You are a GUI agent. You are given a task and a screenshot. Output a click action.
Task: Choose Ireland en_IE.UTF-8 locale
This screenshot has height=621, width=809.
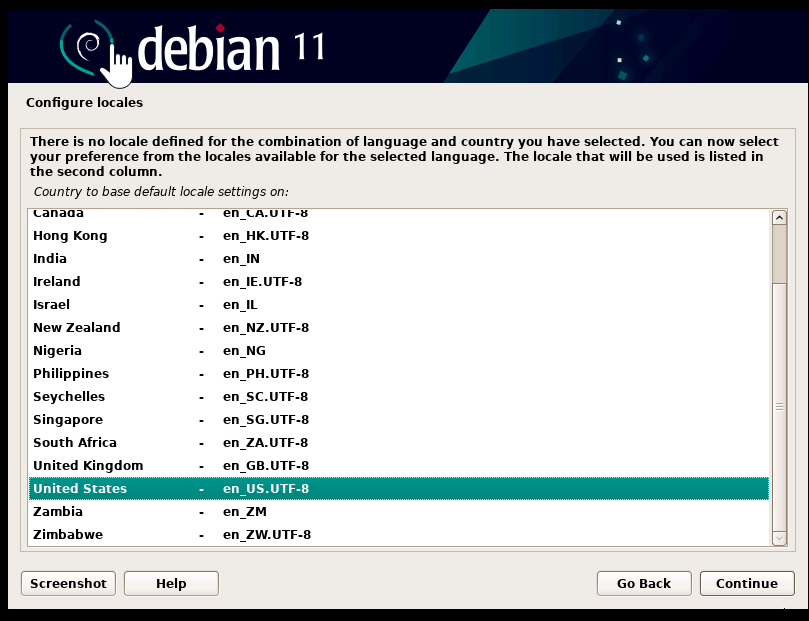click(399, 282)
